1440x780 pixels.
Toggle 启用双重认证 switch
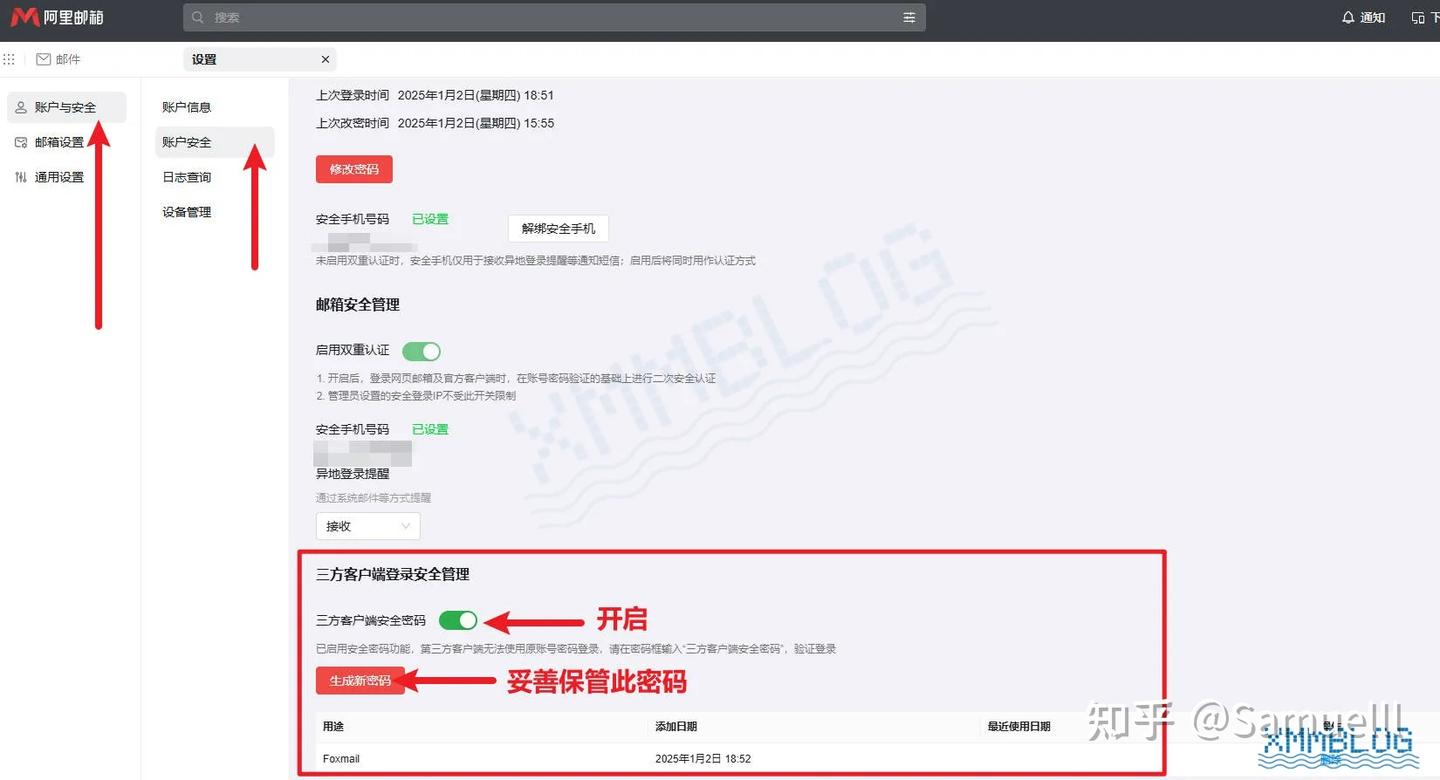421,351
